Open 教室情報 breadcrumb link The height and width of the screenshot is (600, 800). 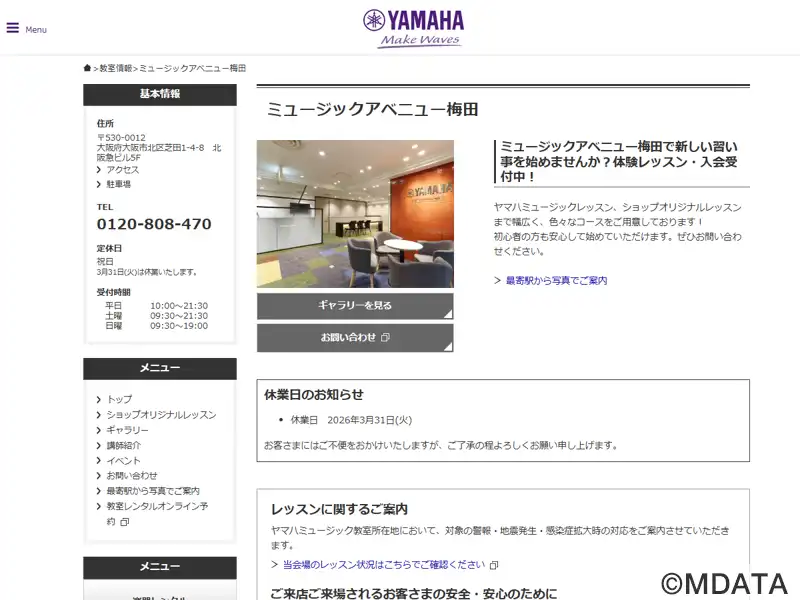pos(116,68)
